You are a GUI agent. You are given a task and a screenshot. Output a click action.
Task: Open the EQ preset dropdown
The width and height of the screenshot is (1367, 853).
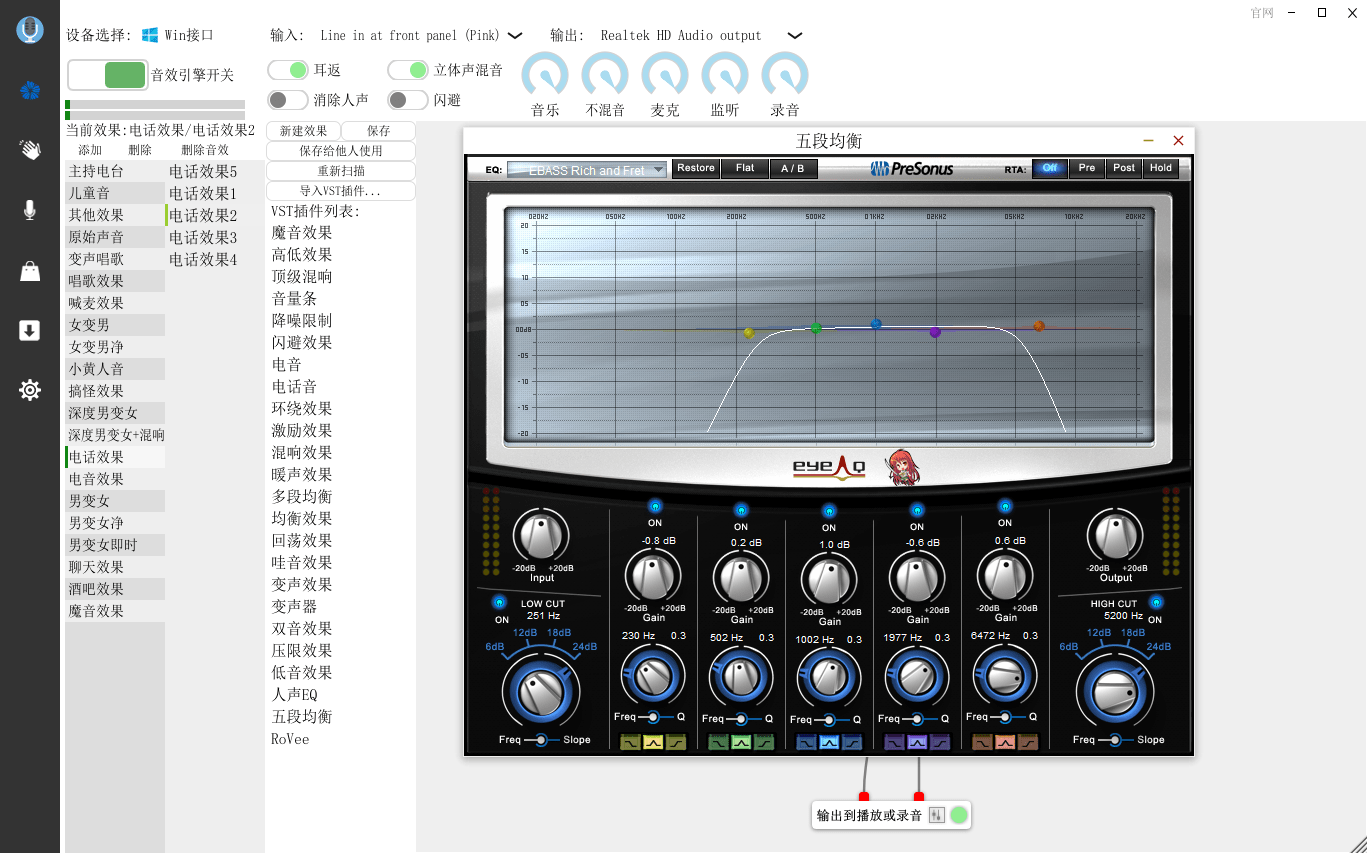click(587, 170)
